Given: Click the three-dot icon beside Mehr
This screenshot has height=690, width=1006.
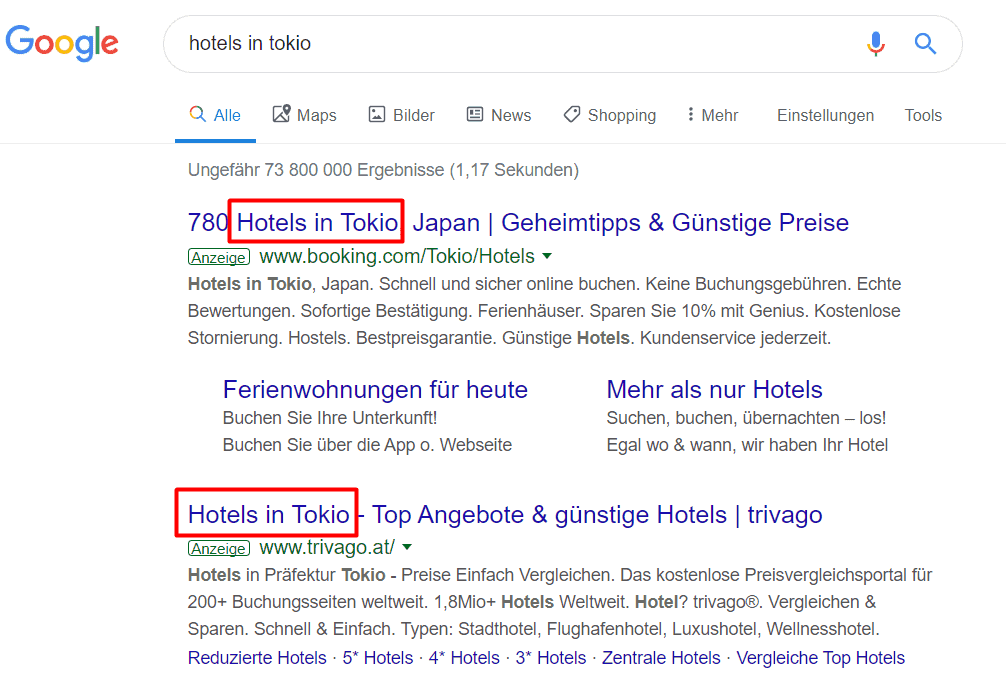Looking at the screenshot, I should click(690, 114).
